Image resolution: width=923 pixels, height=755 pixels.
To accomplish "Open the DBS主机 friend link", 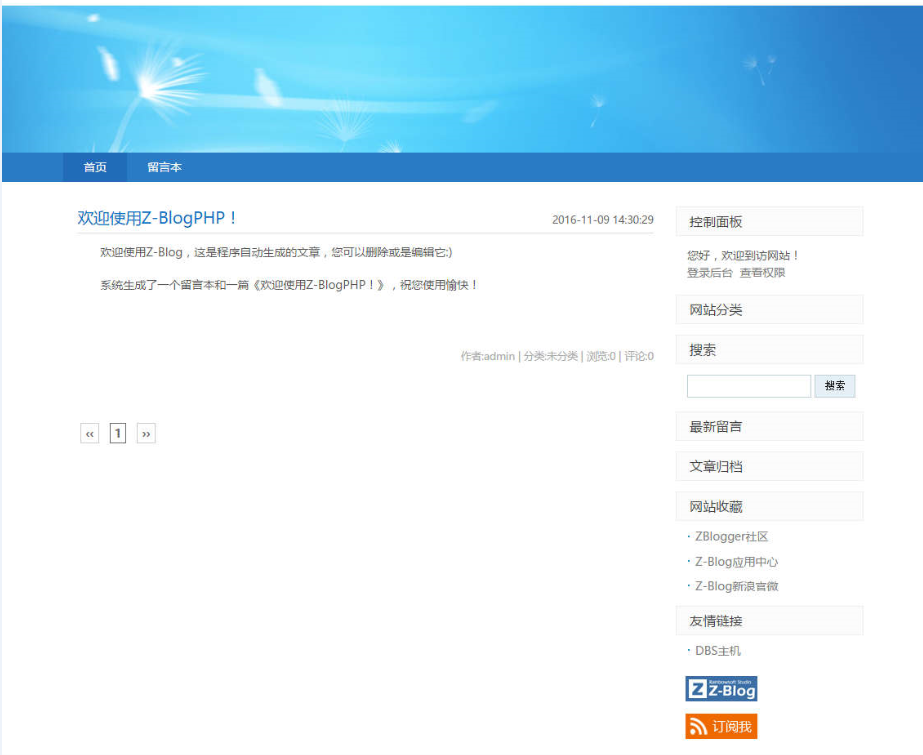I will click(x=718, y=651).
